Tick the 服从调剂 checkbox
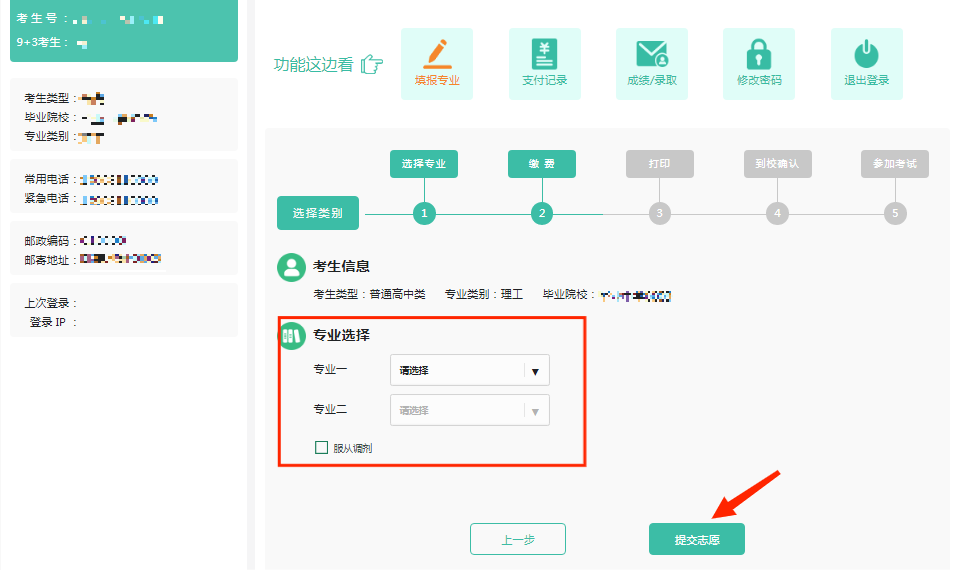Screen dimensions: 960x570 click(321, 448)
